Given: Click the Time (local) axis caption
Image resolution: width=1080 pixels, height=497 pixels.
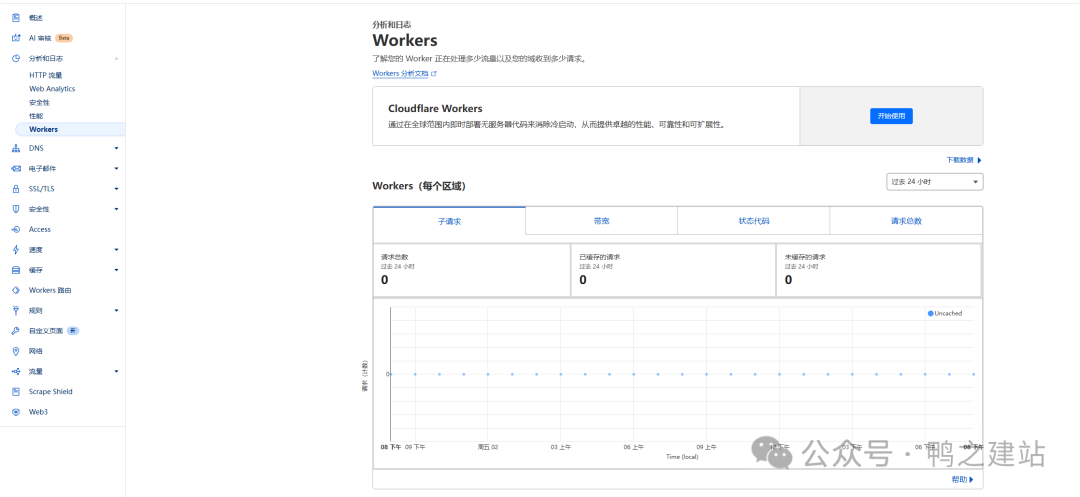Looking at the screenshot, I should tap(682, 456).
